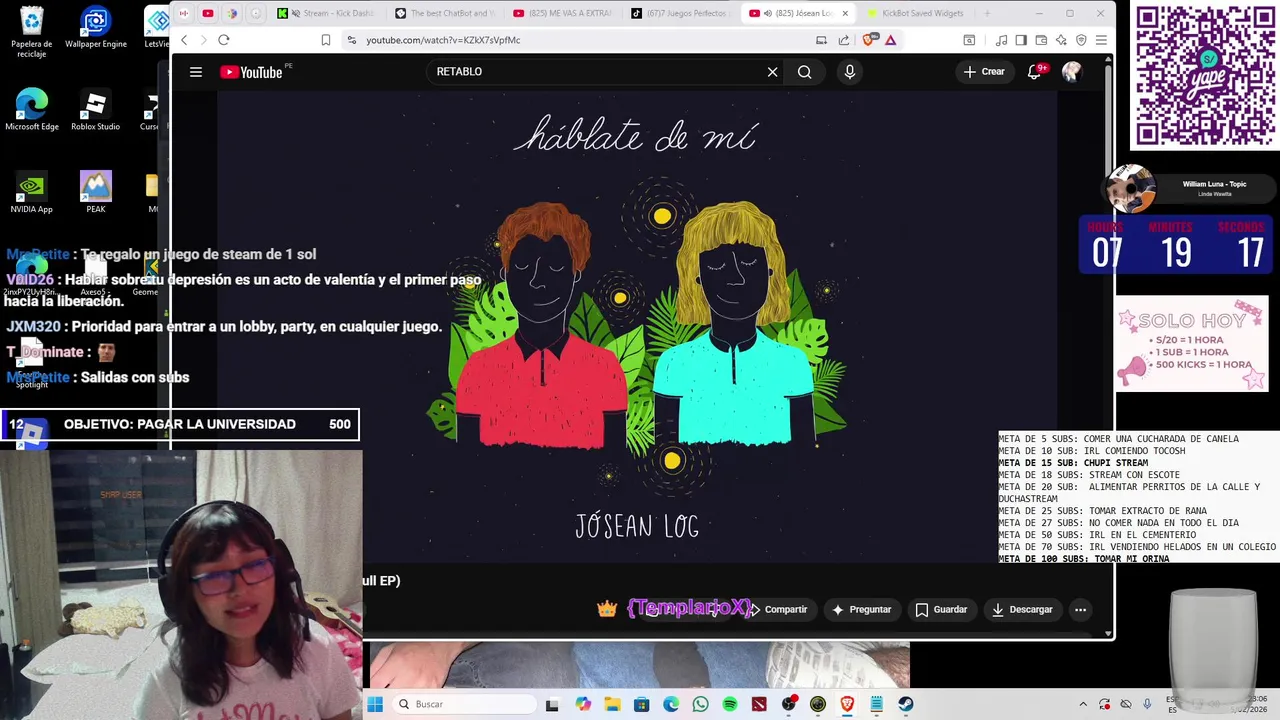Open Microsoft Store from the taskbar
The image size is (1280, 720).
(x=641, y=704)
